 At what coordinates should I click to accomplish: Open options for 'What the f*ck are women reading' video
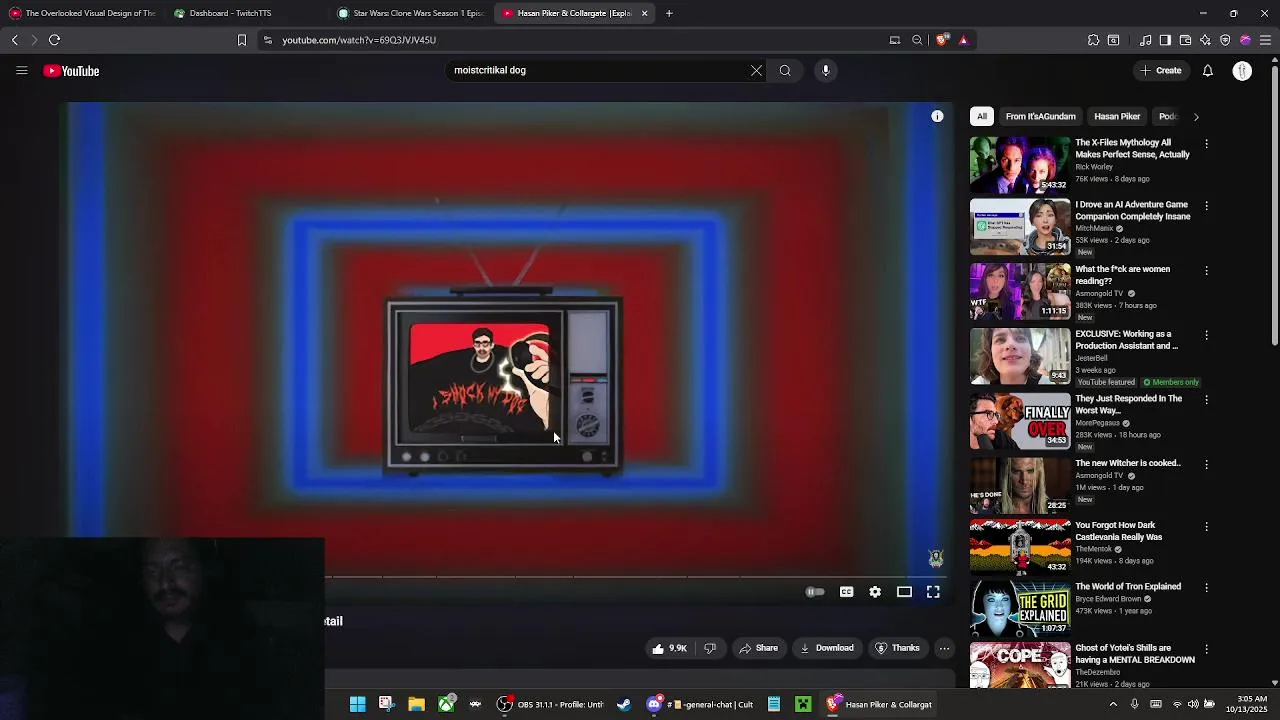click(x=1206, y=271)
